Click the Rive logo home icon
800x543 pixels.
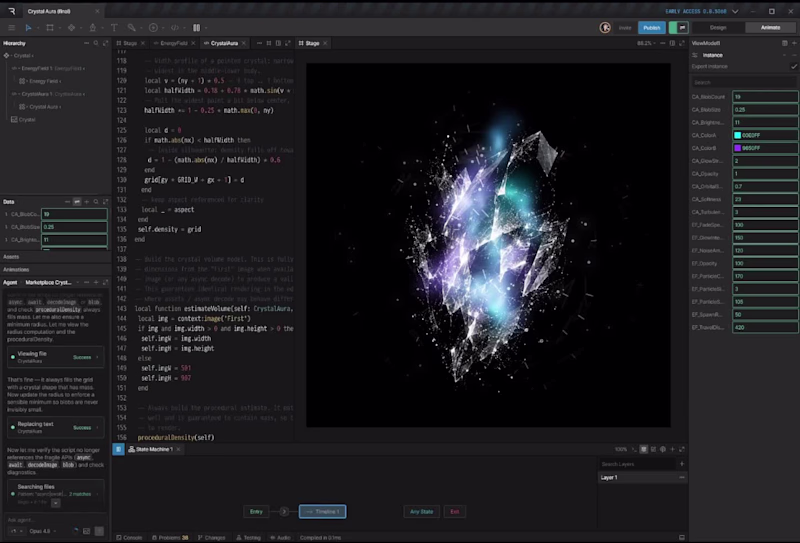point(11,11)
